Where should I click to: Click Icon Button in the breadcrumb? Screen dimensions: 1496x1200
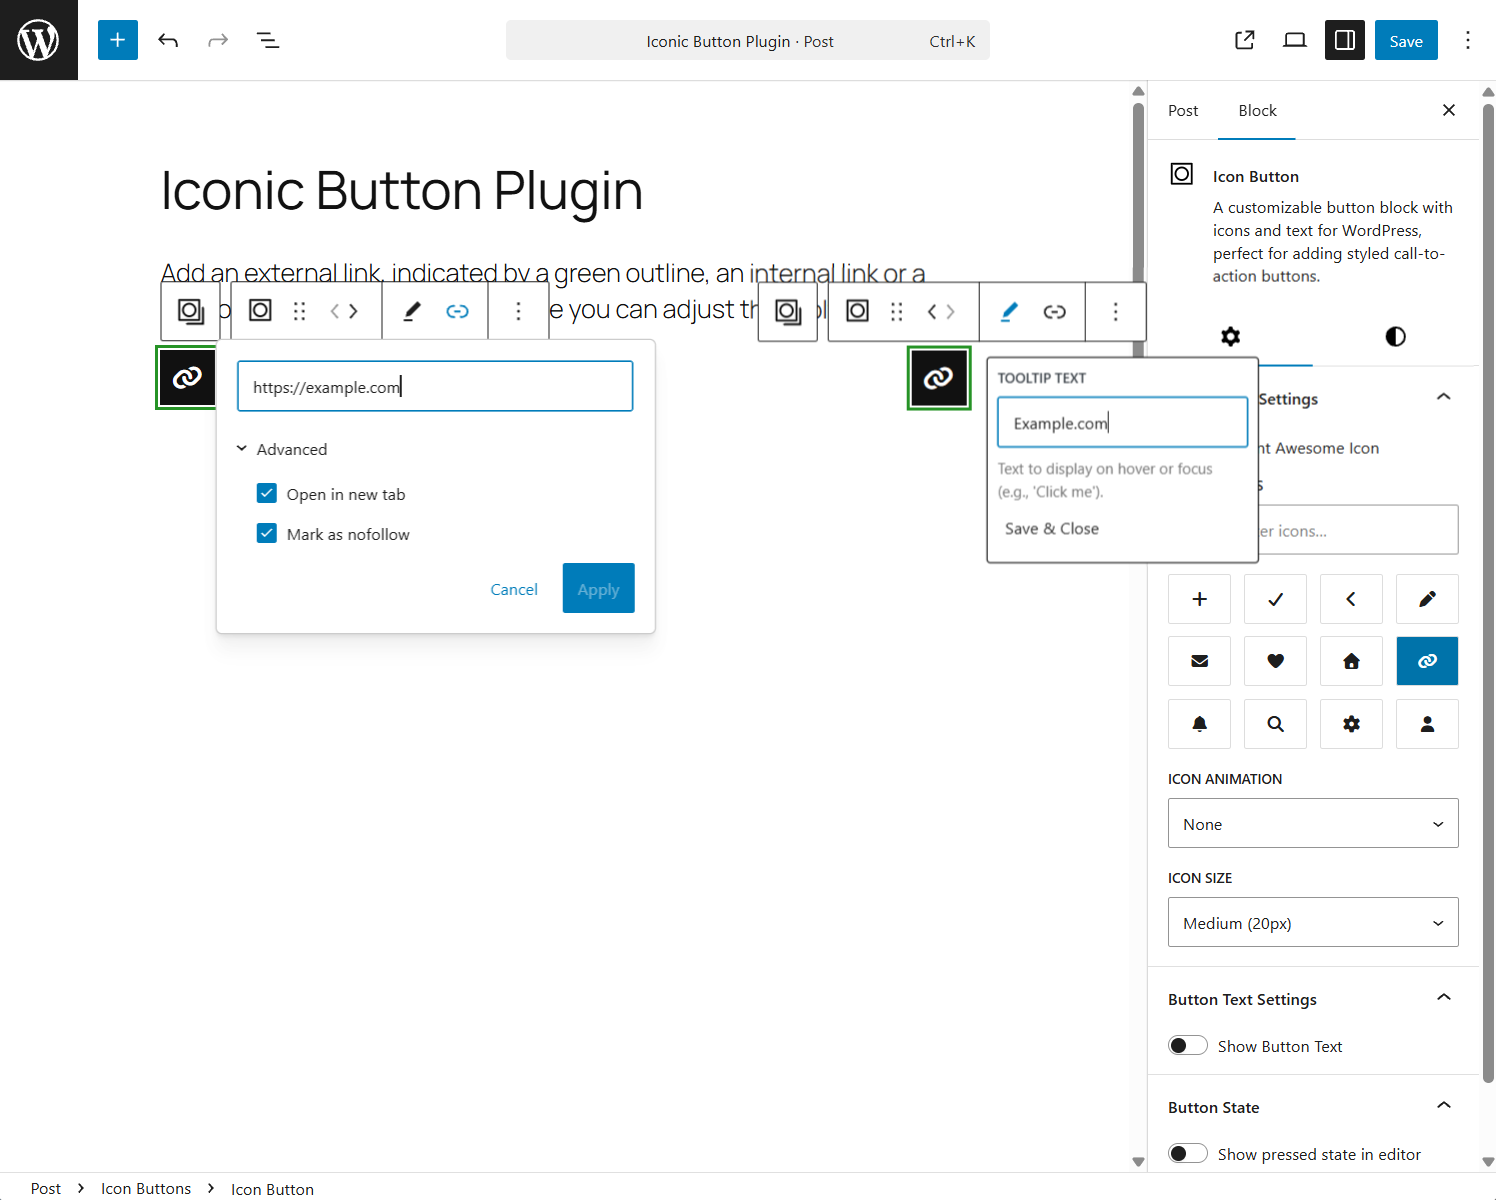coord(272,1189)
